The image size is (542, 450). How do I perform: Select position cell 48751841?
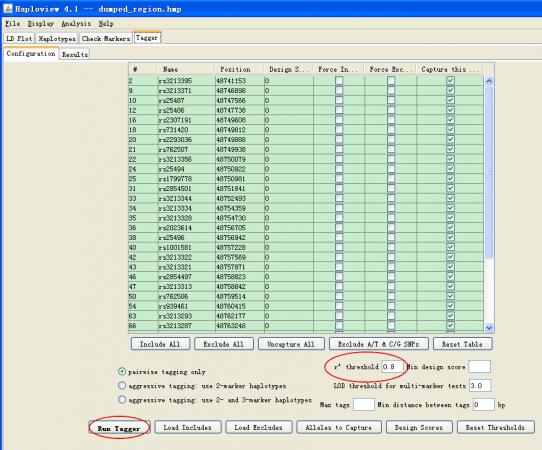click(239, 188)
